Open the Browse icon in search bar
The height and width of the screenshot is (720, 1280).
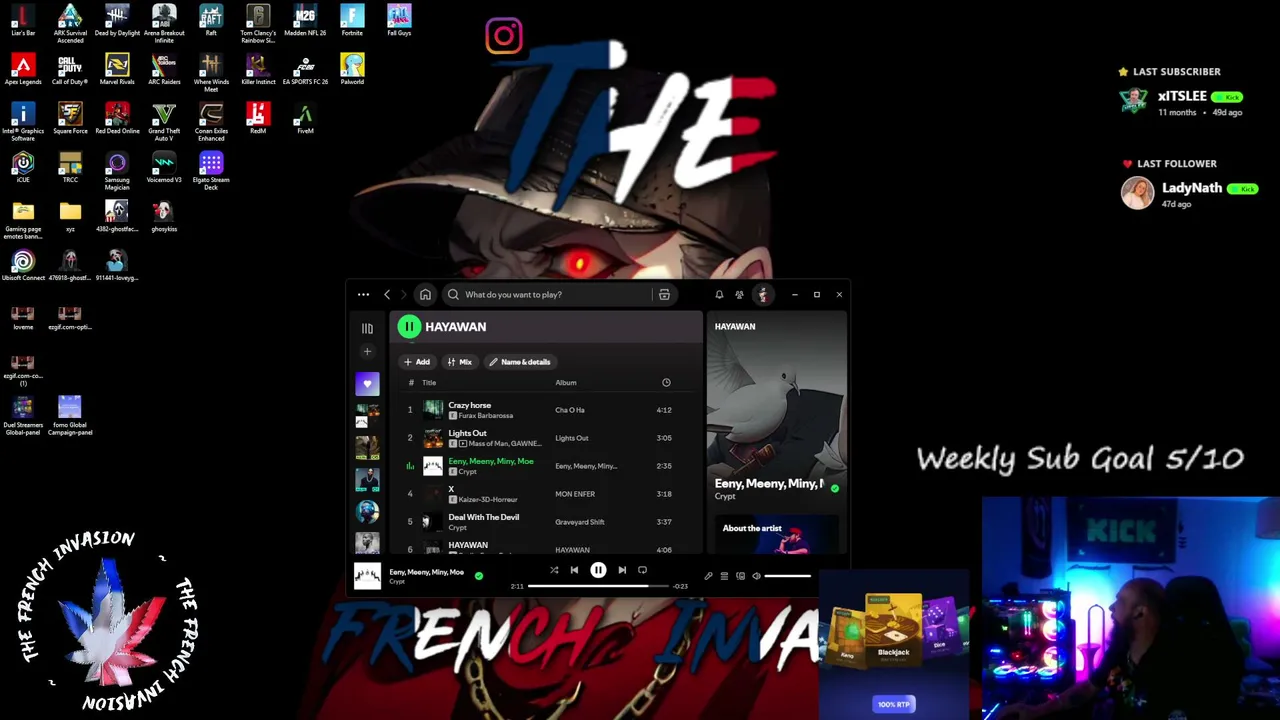[x=664, y=295]
